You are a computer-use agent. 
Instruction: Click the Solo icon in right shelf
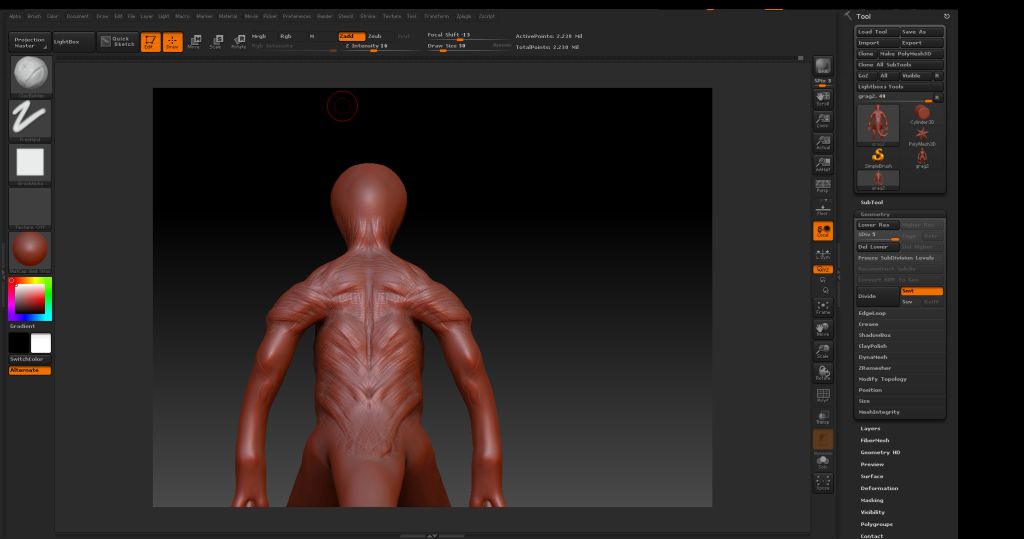[x=823, y=462]
